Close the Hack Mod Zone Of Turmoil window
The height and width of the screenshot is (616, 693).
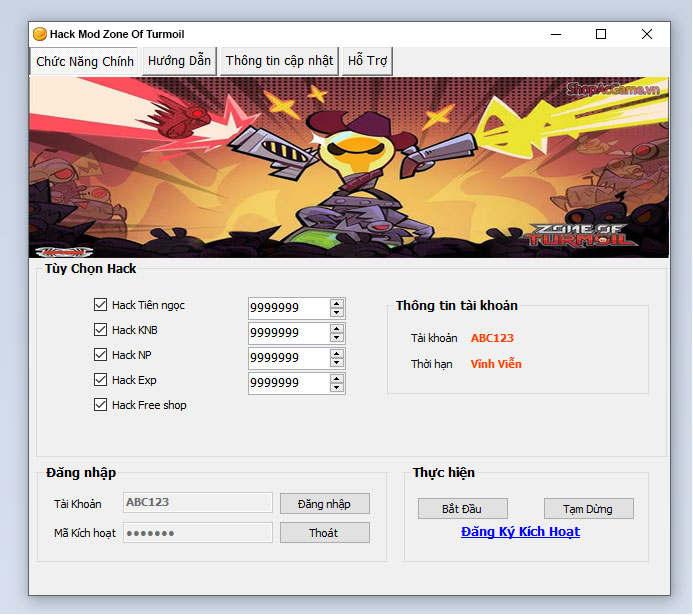[x=647, y=34]
